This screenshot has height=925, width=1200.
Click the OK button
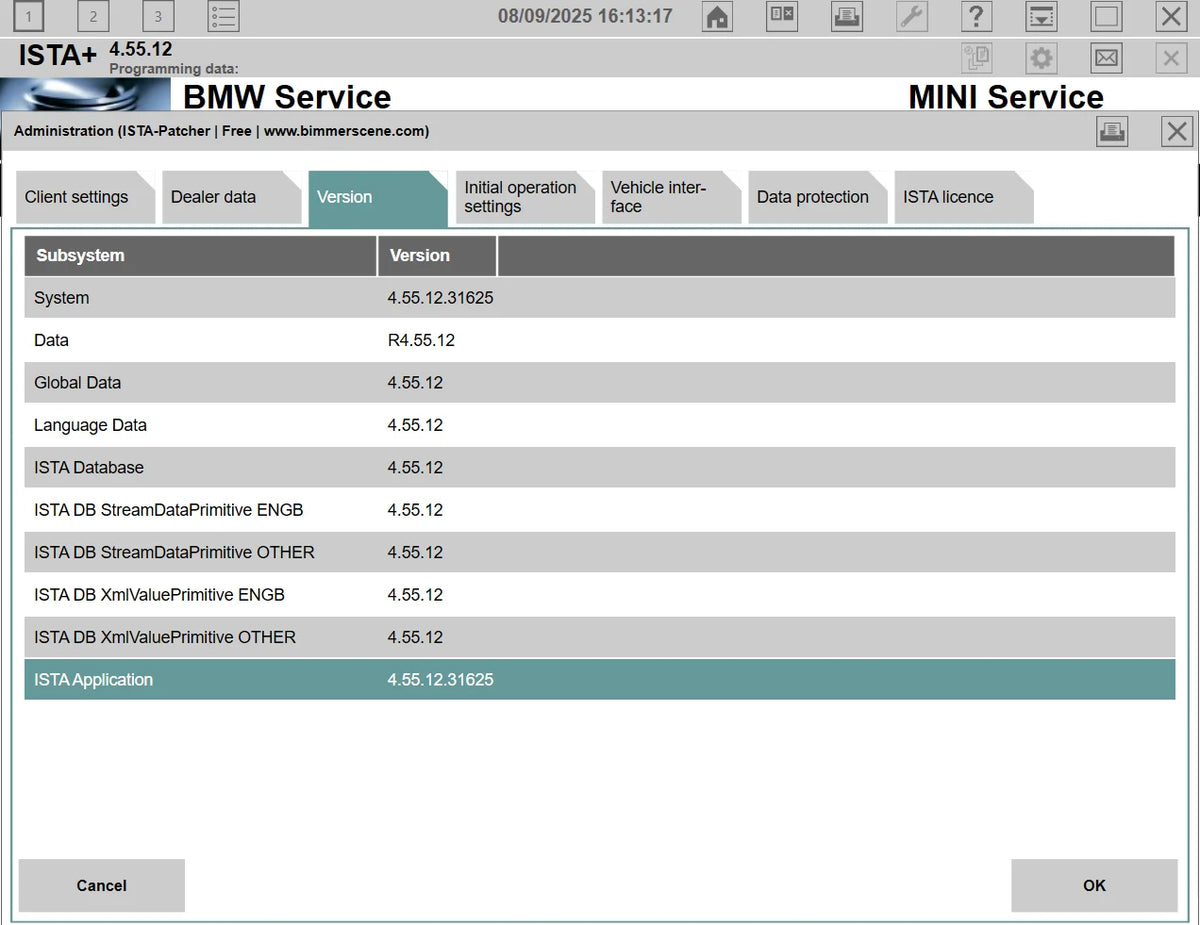1093,886
